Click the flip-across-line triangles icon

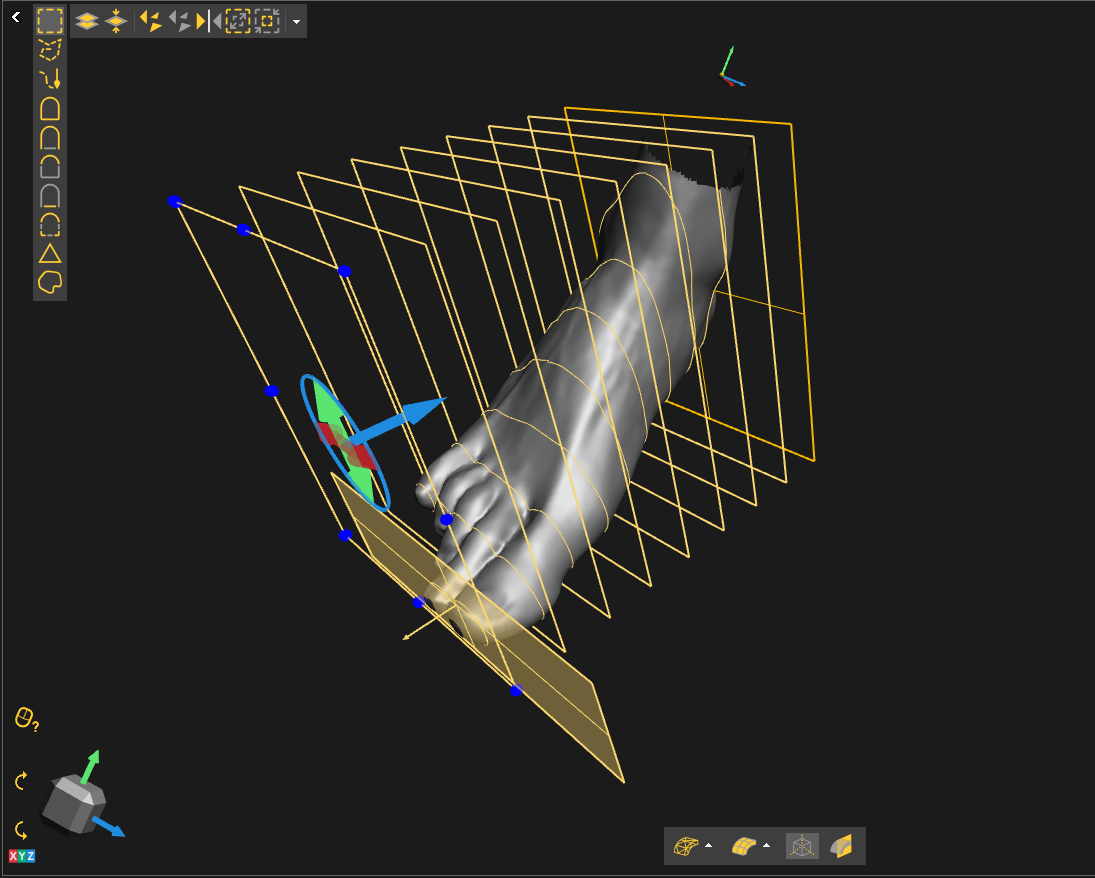pyautogui.click(x=209, y=21)
